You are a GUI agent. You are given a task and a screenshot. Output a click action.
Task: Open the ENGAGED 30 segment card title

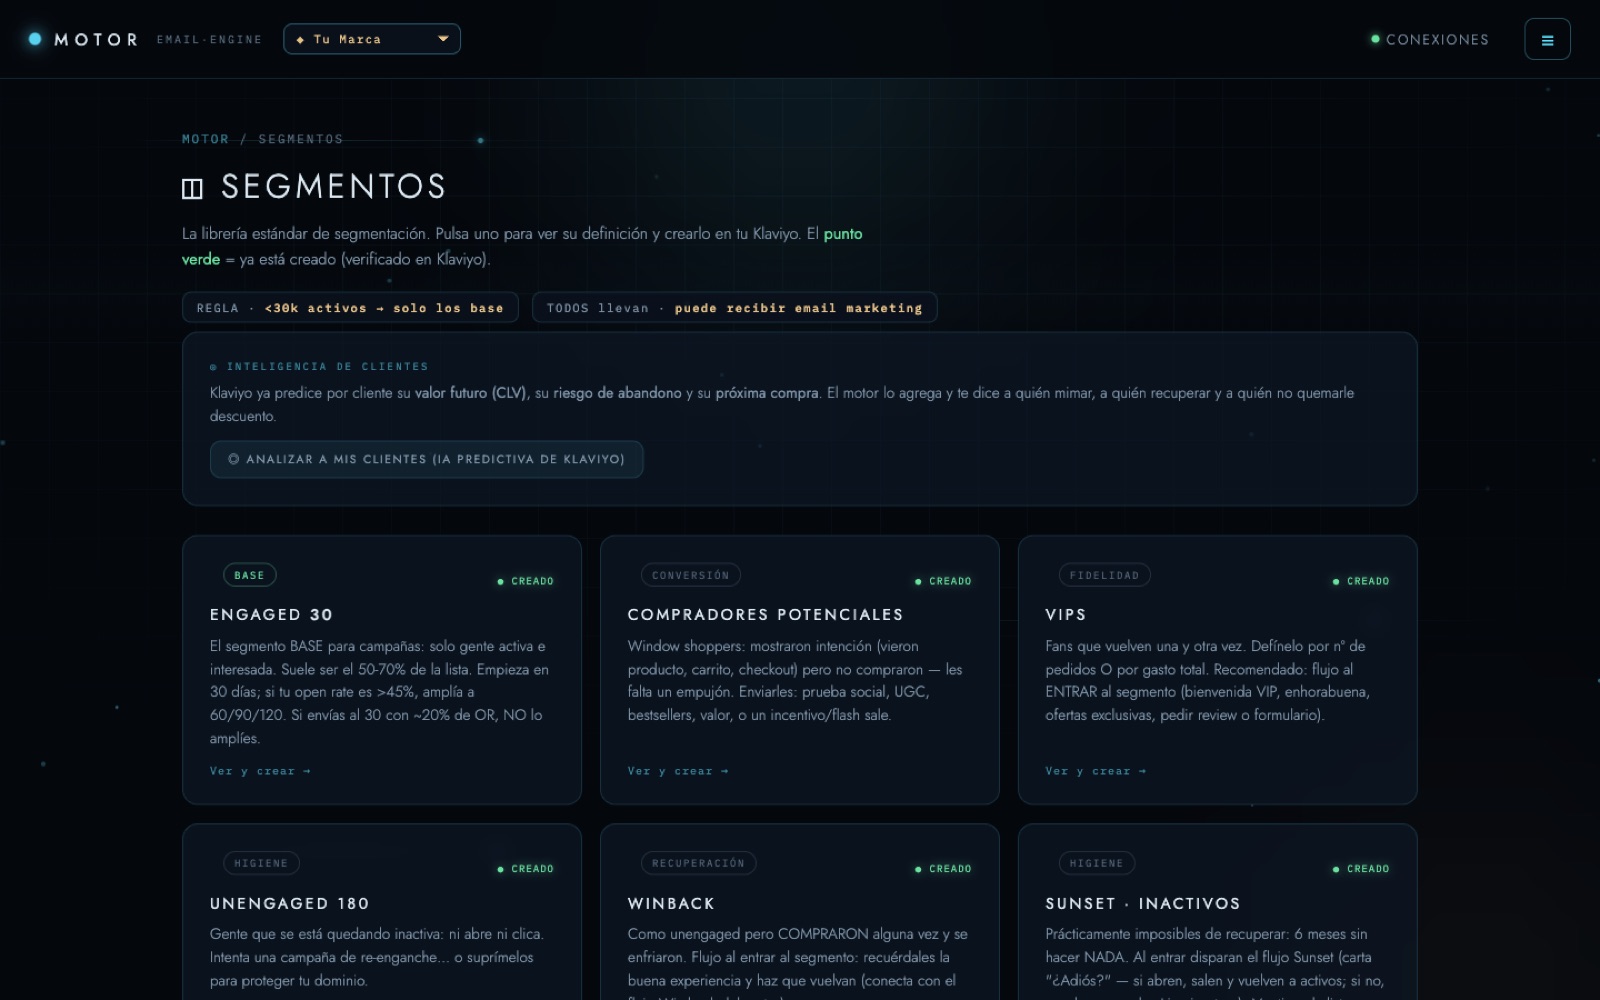click(x=271, y=615)
